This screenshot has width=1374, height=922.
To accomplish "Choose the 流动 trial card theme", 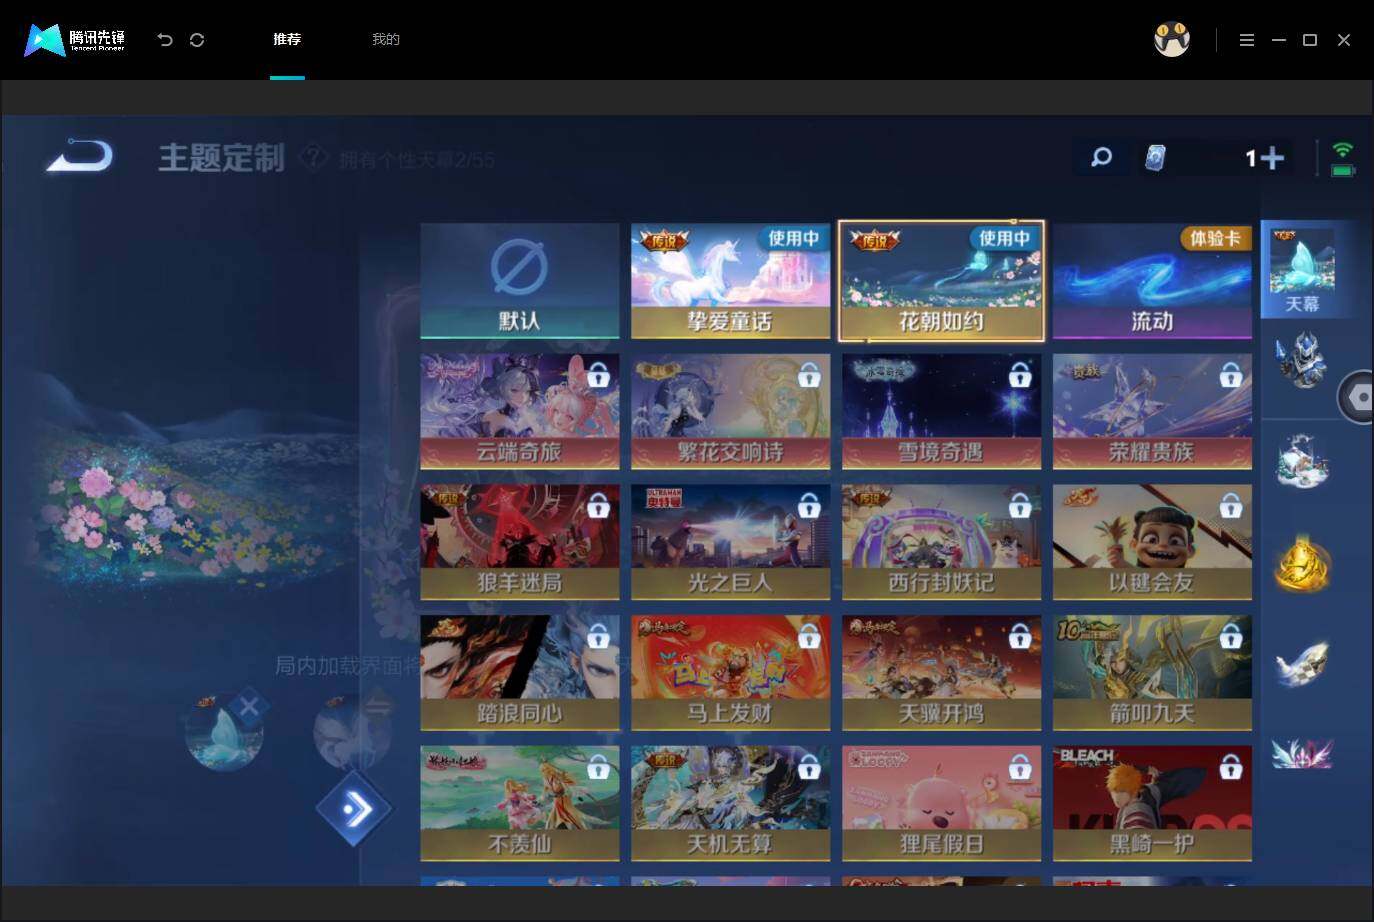I will click(x=1152, y=281).
